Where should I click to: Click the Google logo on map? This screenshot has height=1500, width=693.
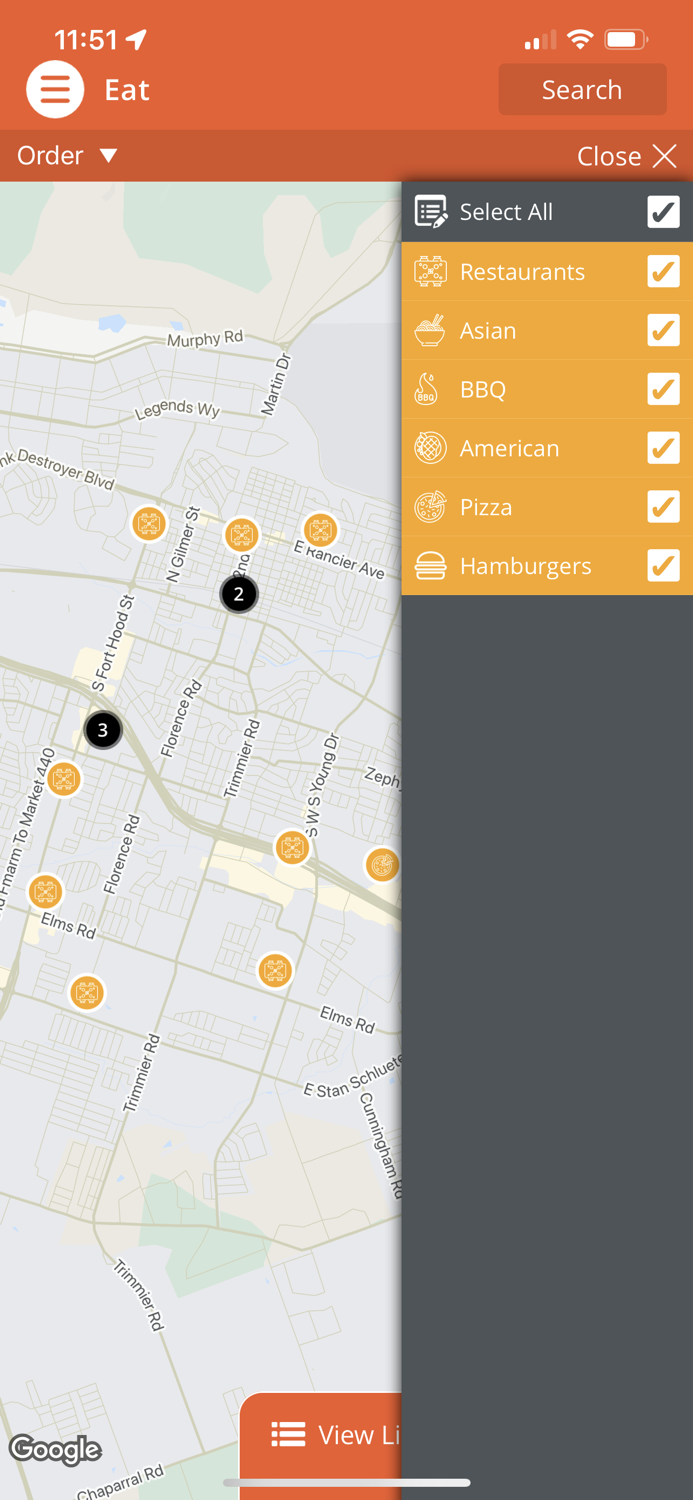click(55, 1449)
